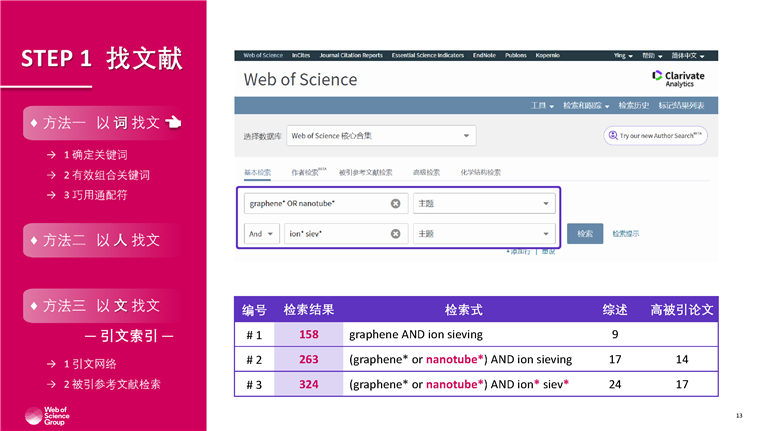Image resolution: width=768 pixels, height=431 pixels.
Task: Click the Web of Science page title
Action: tap(300, 79)
